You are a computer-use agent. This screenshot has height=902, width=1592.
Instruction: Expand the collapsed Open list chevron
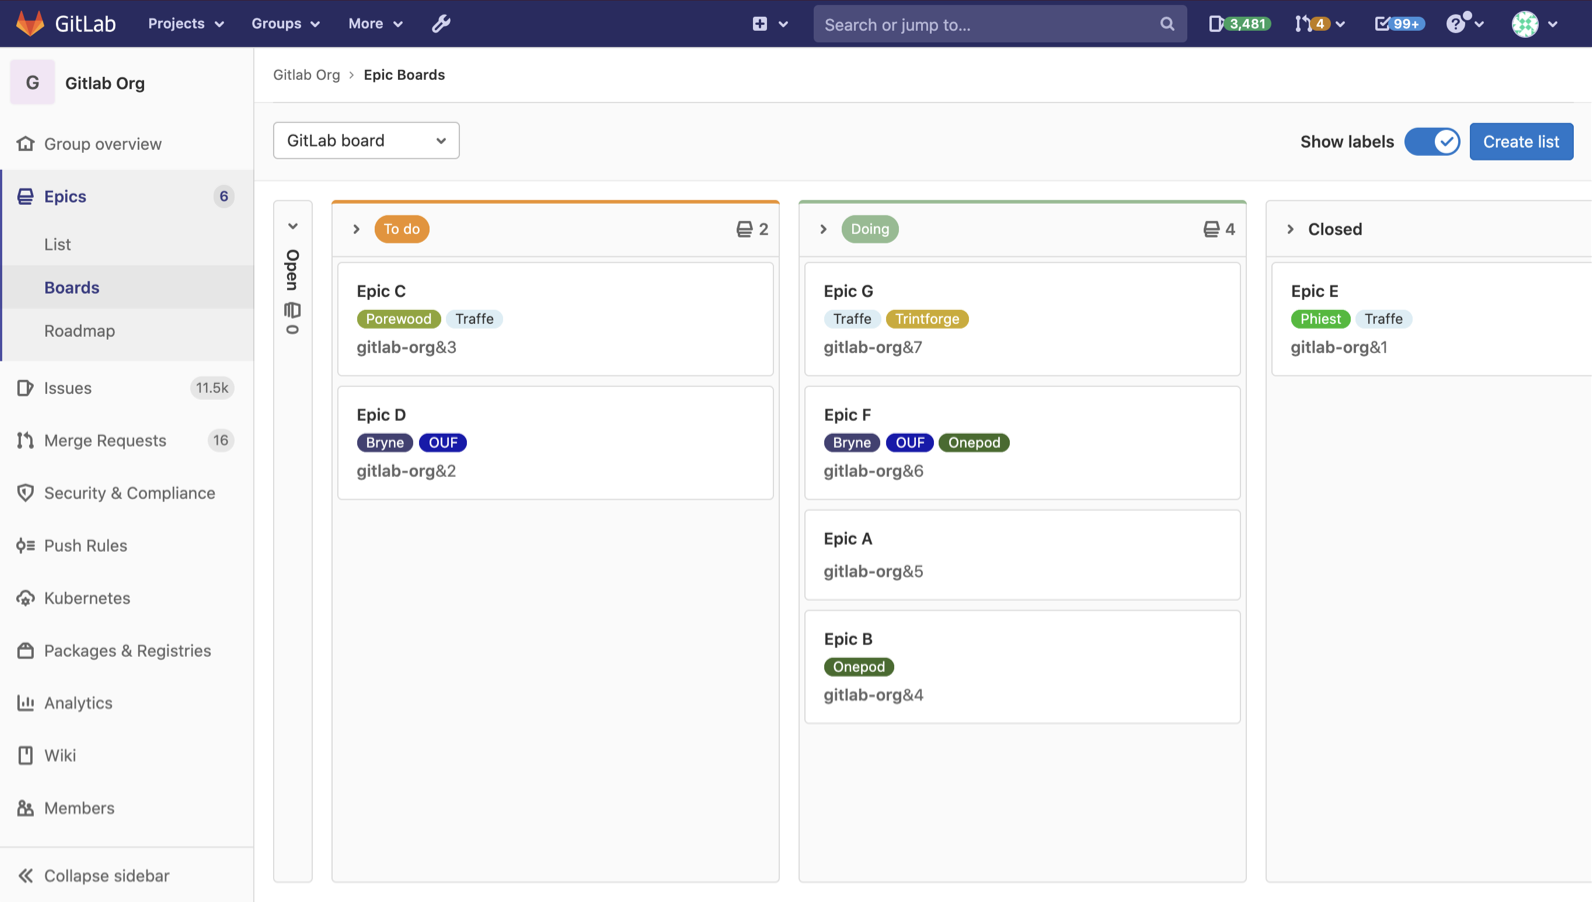[x=293, y=226]
